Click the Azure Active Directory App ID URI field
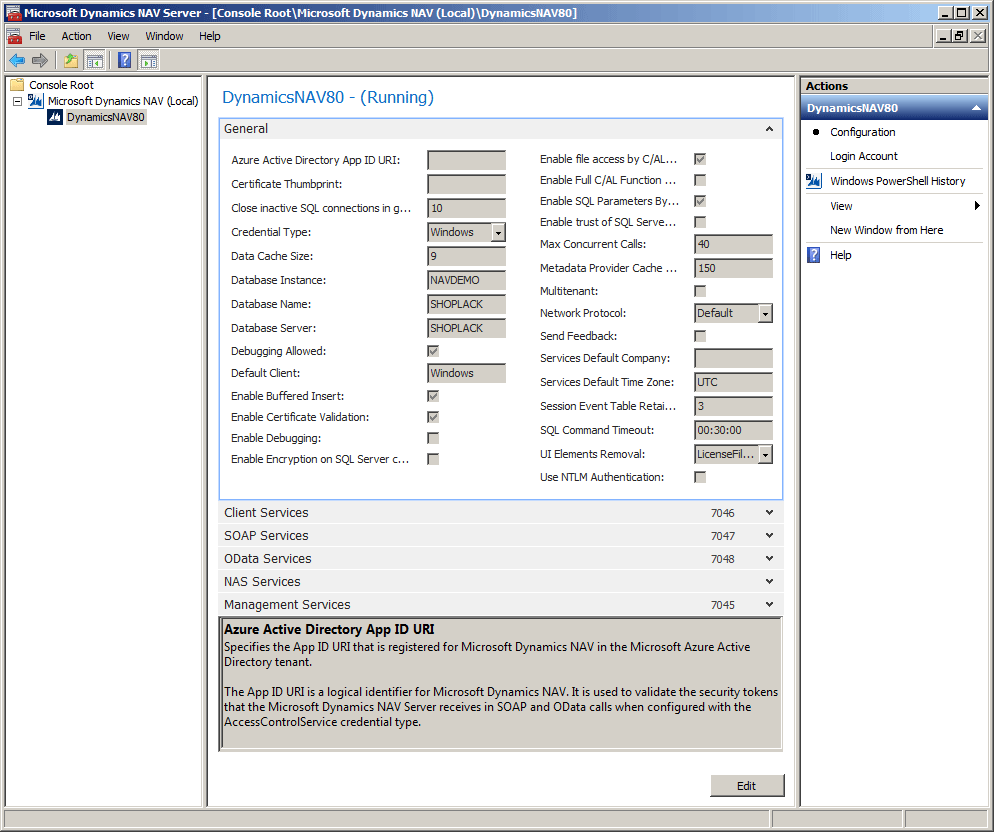This screenshot has height=832, width=994. [467, 160]
